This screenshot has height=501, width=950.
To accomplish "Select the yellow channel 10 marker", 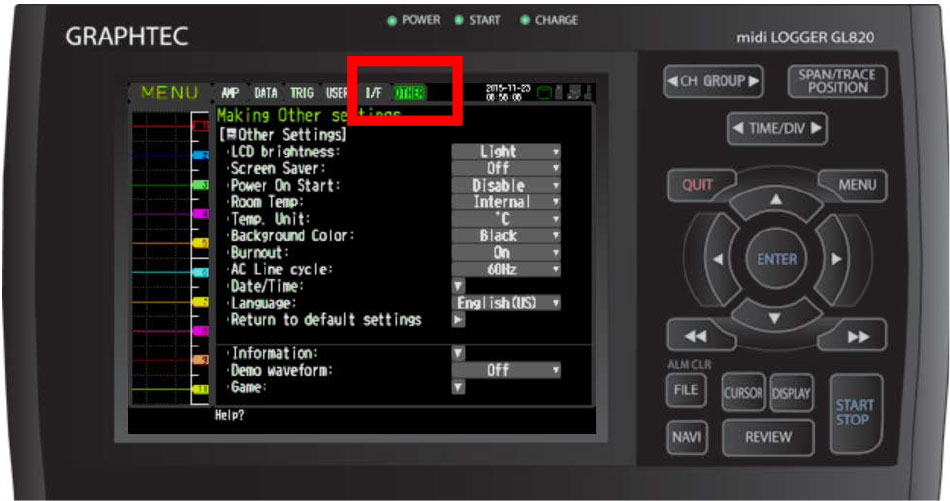I will pyautogui.click(x=201, y=389).
